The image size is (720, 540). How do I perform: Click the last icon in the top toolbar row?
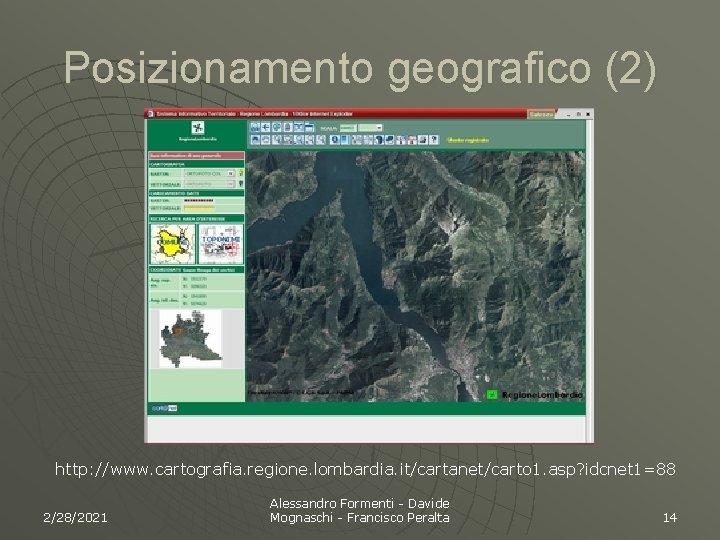coord(309,127)
